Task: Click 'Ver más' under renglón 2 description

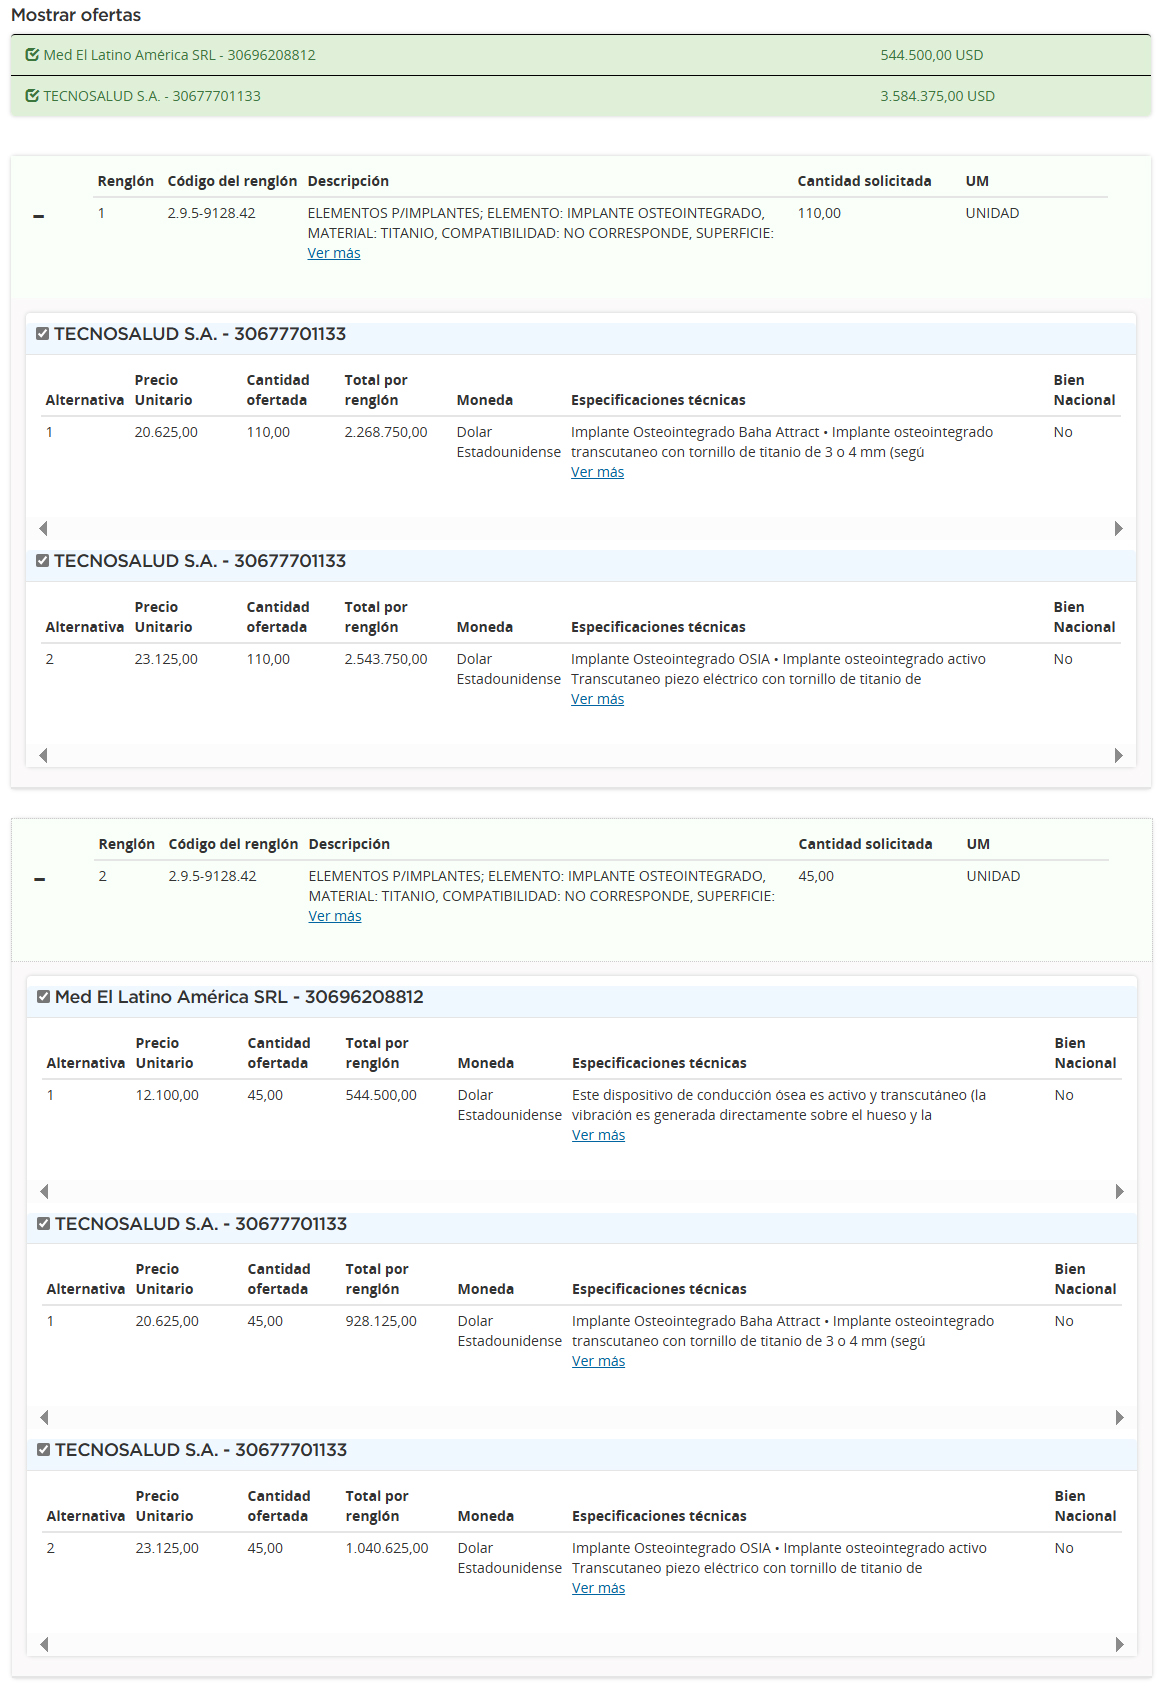Action: 335,916
